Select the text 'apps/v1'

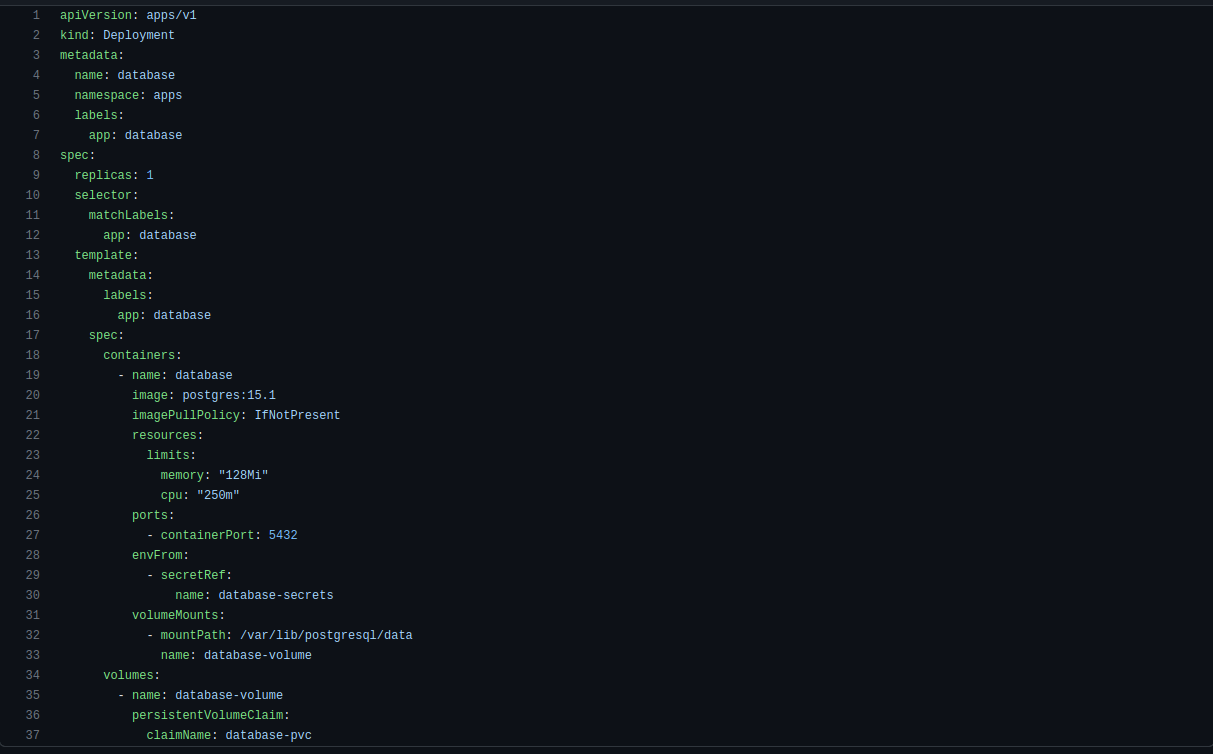[x=171, y=15]
